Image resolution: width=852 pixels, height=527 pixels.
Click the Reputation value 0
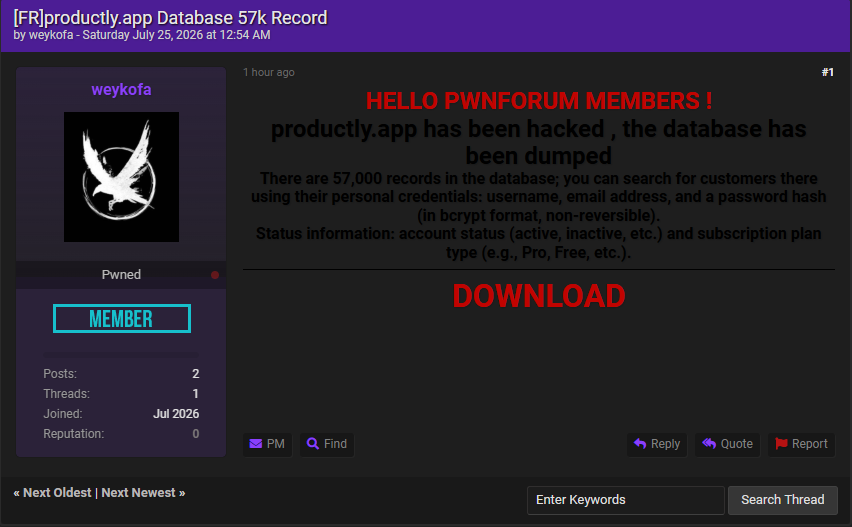(196, 434)
